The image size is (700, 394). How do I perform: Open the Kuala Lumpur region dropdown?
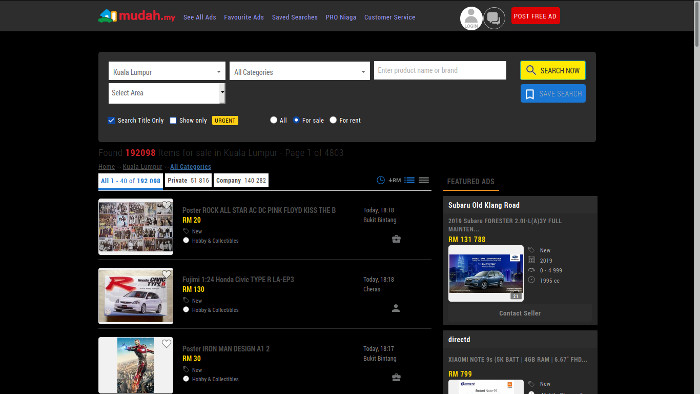[167, 71]
